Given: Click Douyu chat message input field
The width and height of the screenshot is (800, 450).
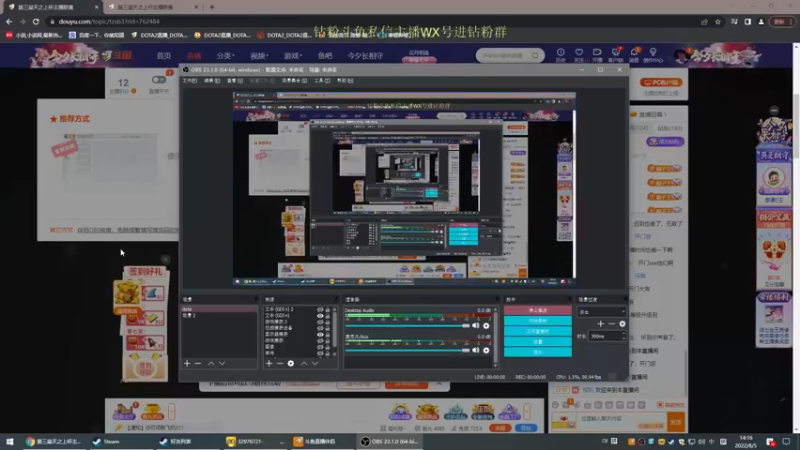Looking at the screenshot, I should click(x=621, y=422).
